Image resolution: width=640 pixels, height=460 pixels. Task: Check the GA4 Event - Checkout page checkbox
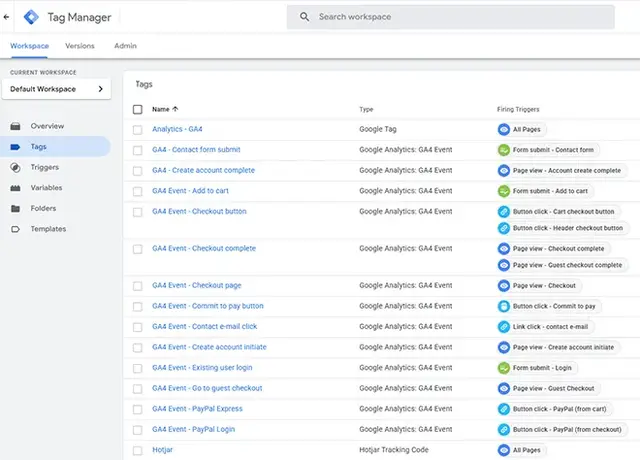coord(138,286)
